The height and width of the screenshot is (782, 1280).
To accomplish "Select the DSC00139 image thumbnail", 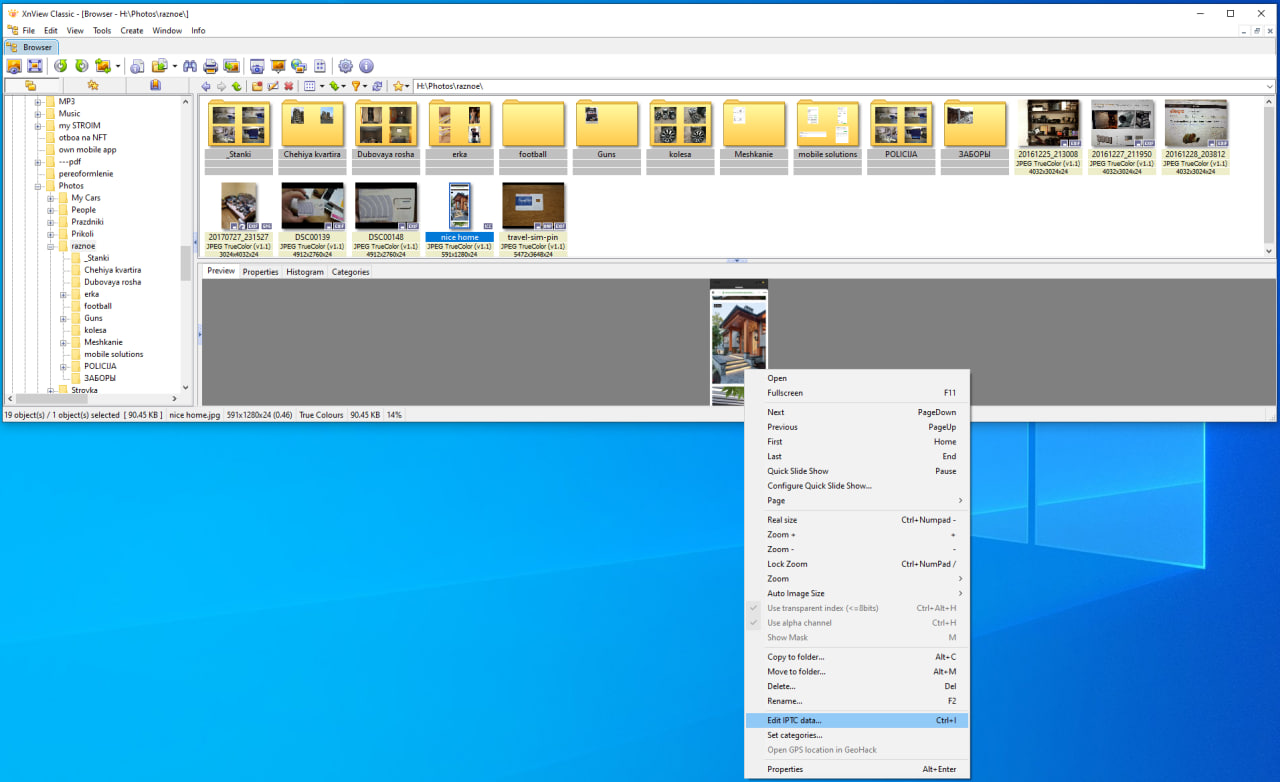I will click(312, 219).
